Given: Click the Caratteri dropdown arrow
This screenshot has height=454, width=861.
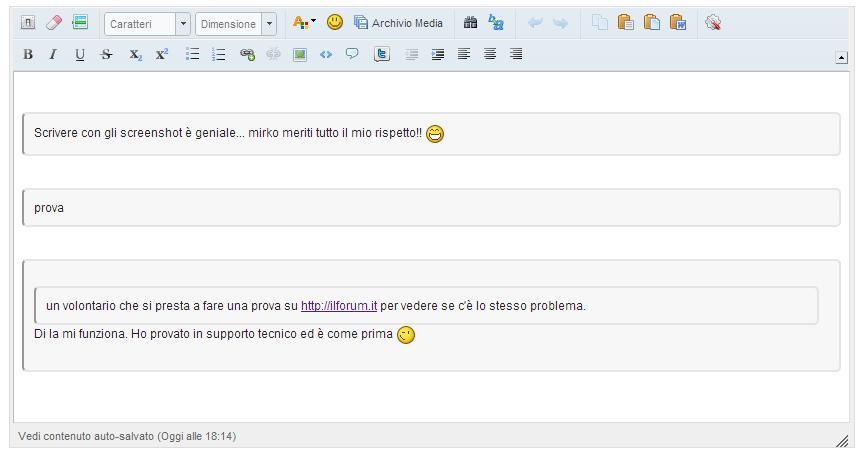Looking at the screenshot, I should tap(183, 24).
